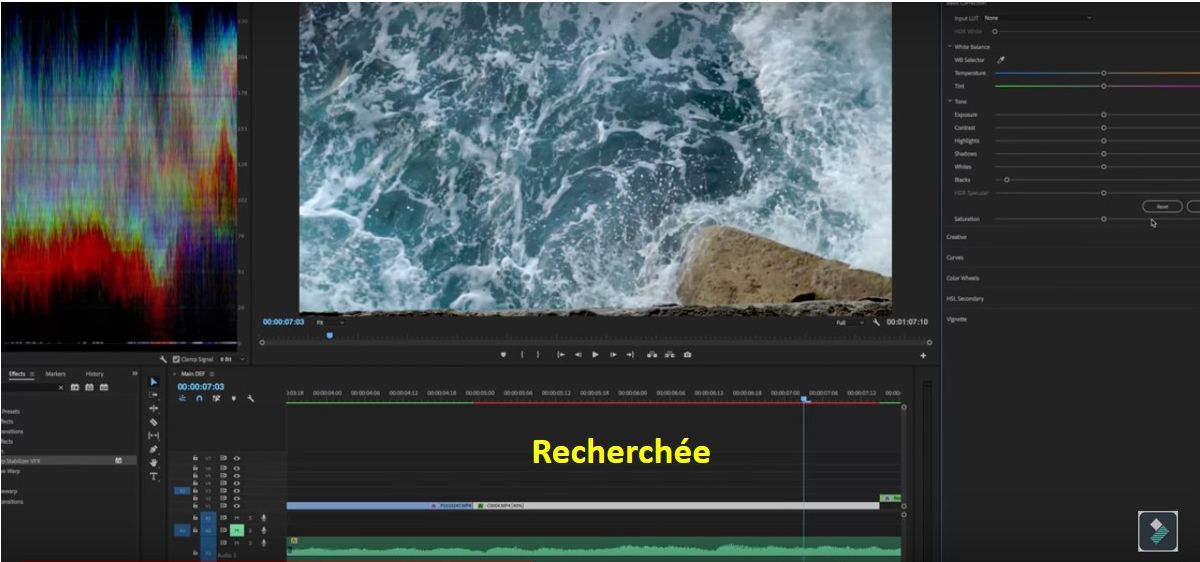Open Lumetri Scopes wrench settings
Viewport: 1200px width, 562px height.
pos(162,359)
